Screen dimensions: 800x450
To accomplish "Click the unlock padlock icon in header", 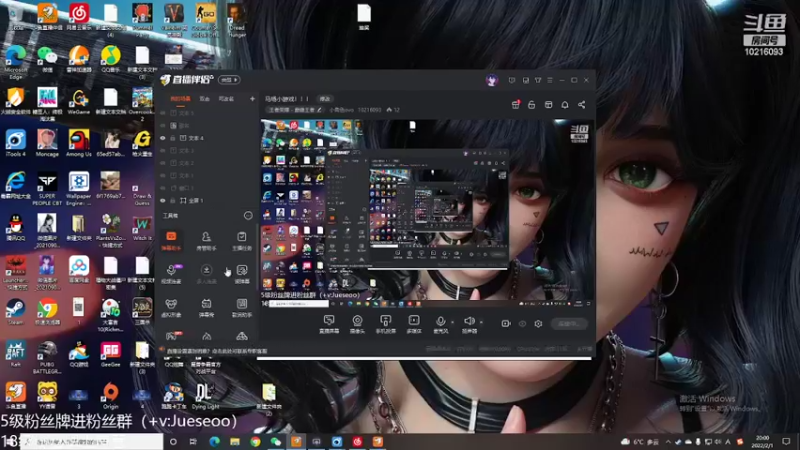I will coord(532,105).
